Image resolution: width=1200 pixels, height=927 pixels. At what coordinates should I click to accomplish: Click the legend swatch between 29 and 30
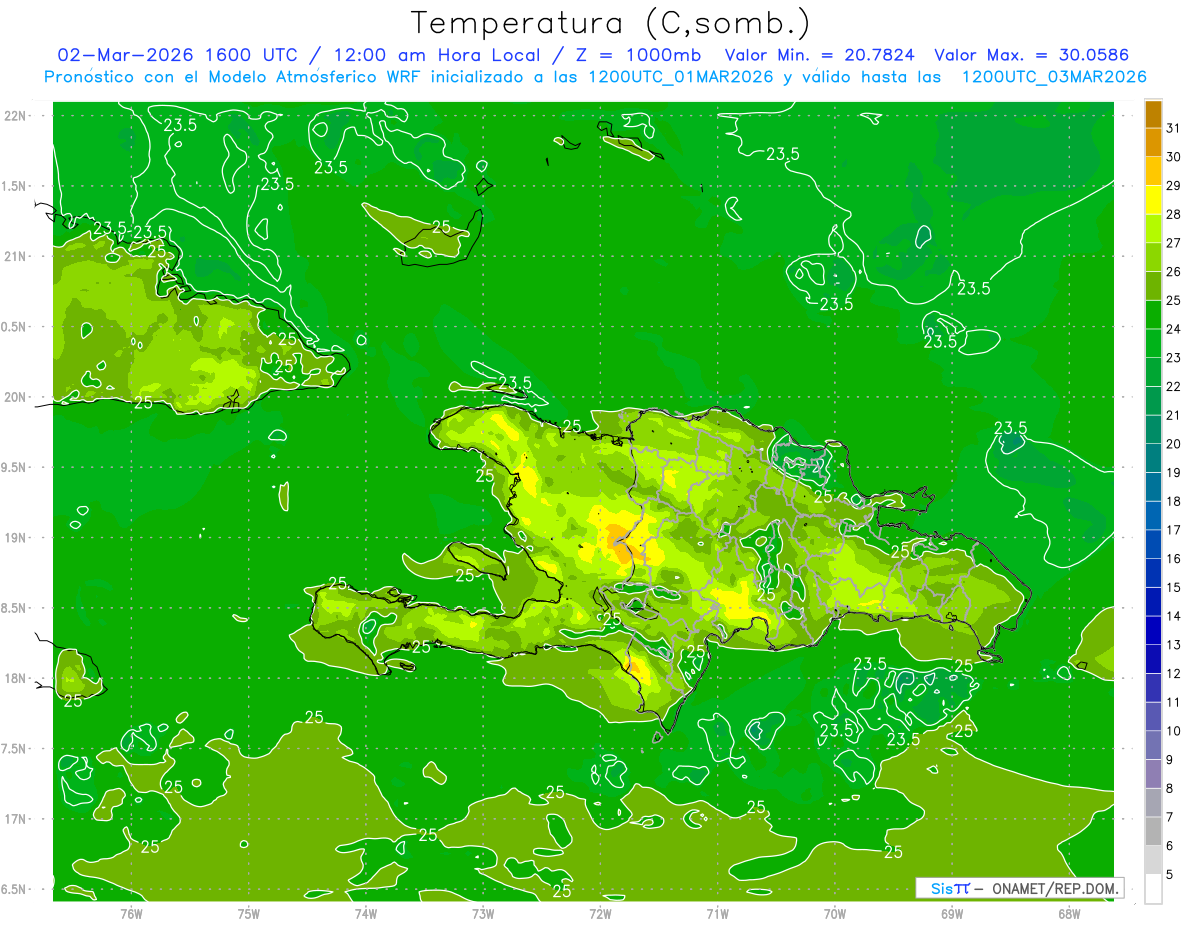point(1153,171)
